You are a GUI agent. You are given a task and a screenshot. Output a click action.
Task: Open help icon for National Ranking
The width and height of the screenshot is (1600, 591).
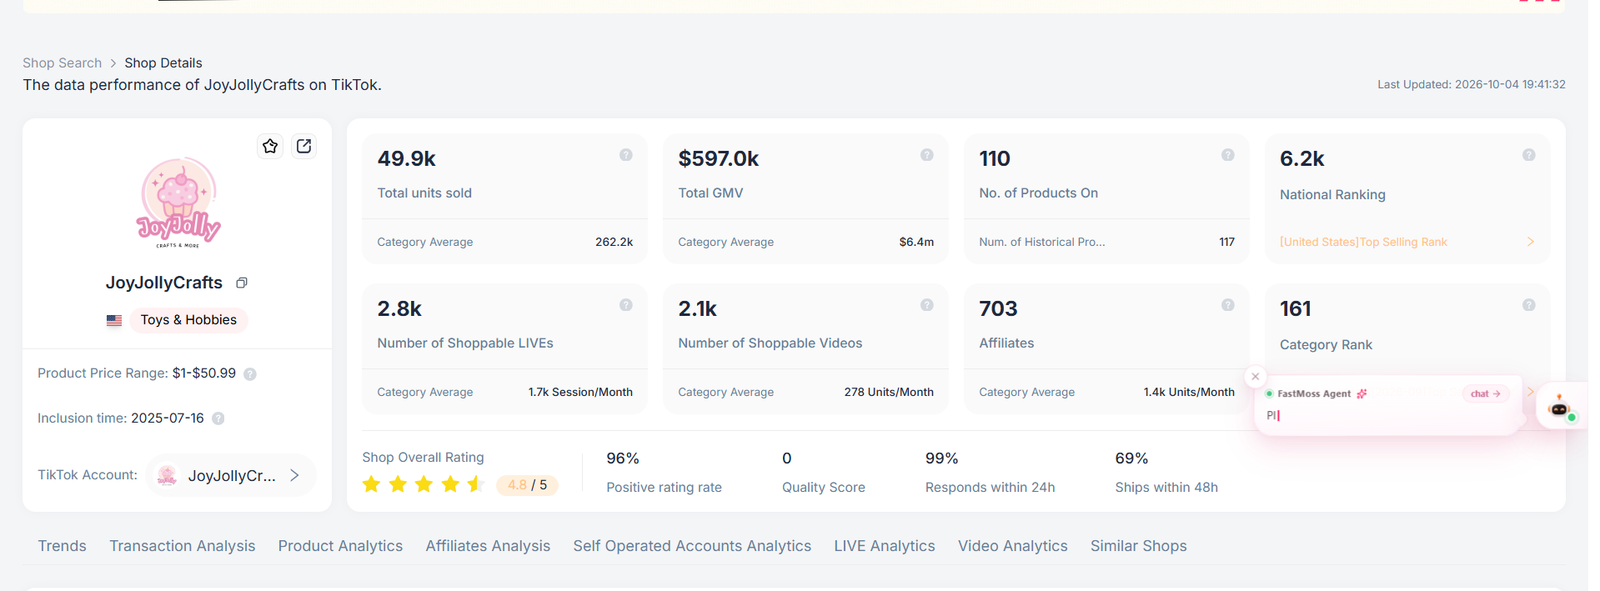click(x=1529, y=155)
